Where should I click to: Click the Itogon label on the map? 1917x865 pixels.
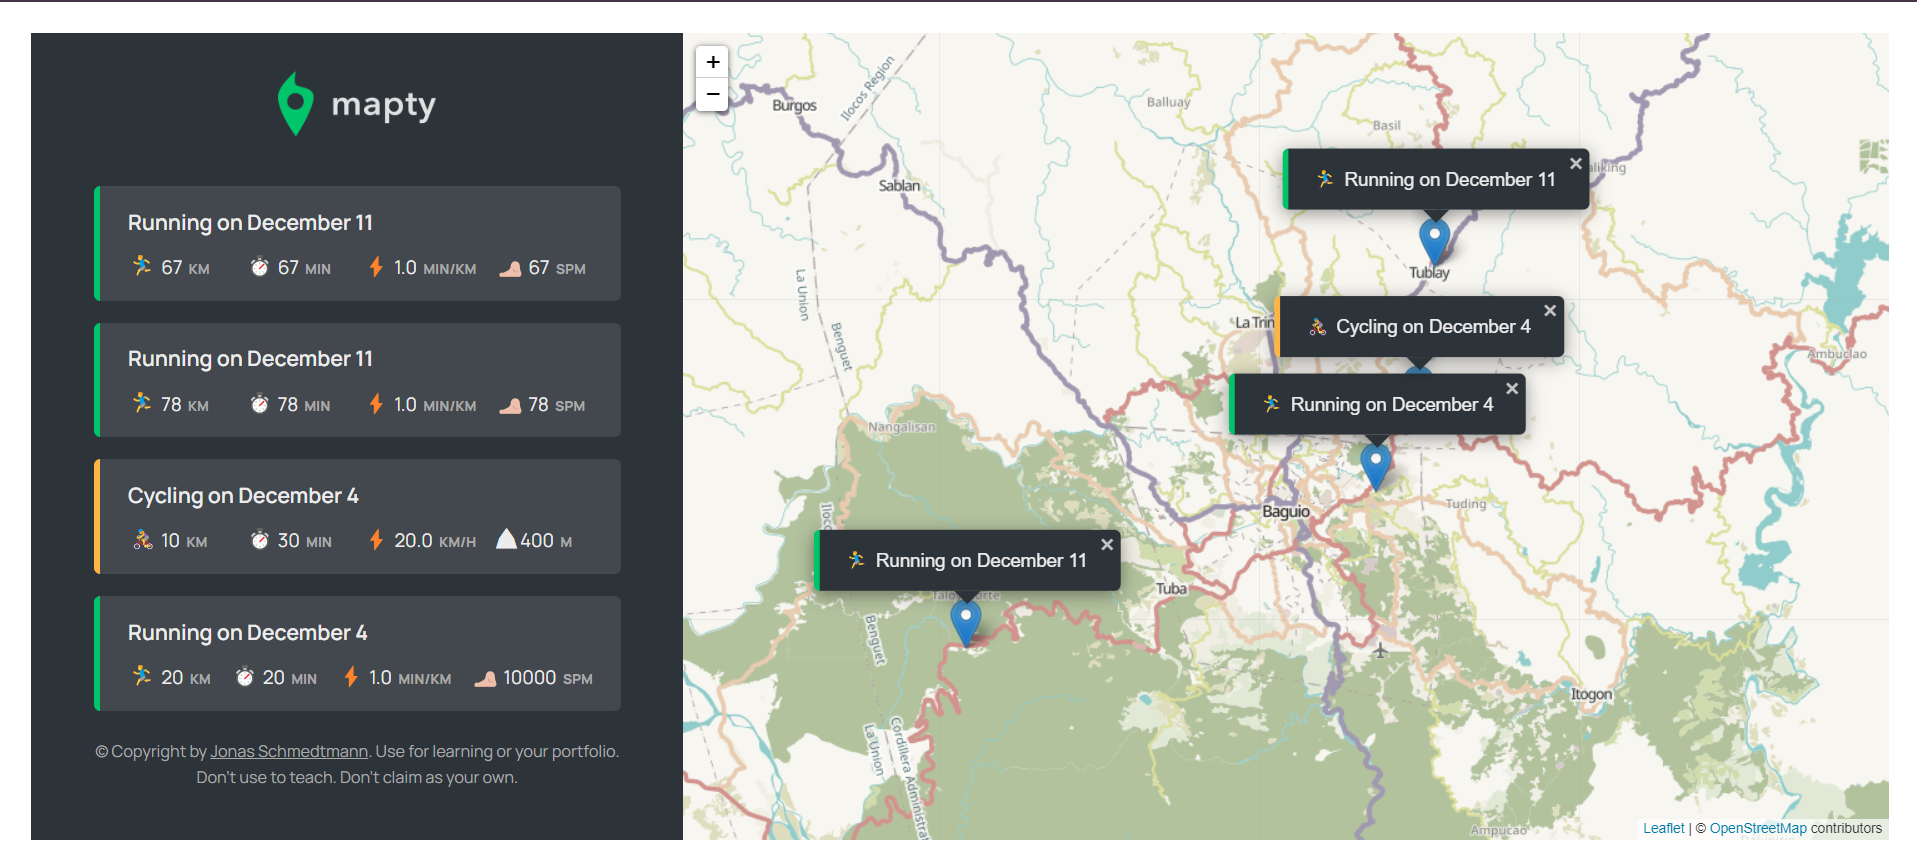(1591, 694)
